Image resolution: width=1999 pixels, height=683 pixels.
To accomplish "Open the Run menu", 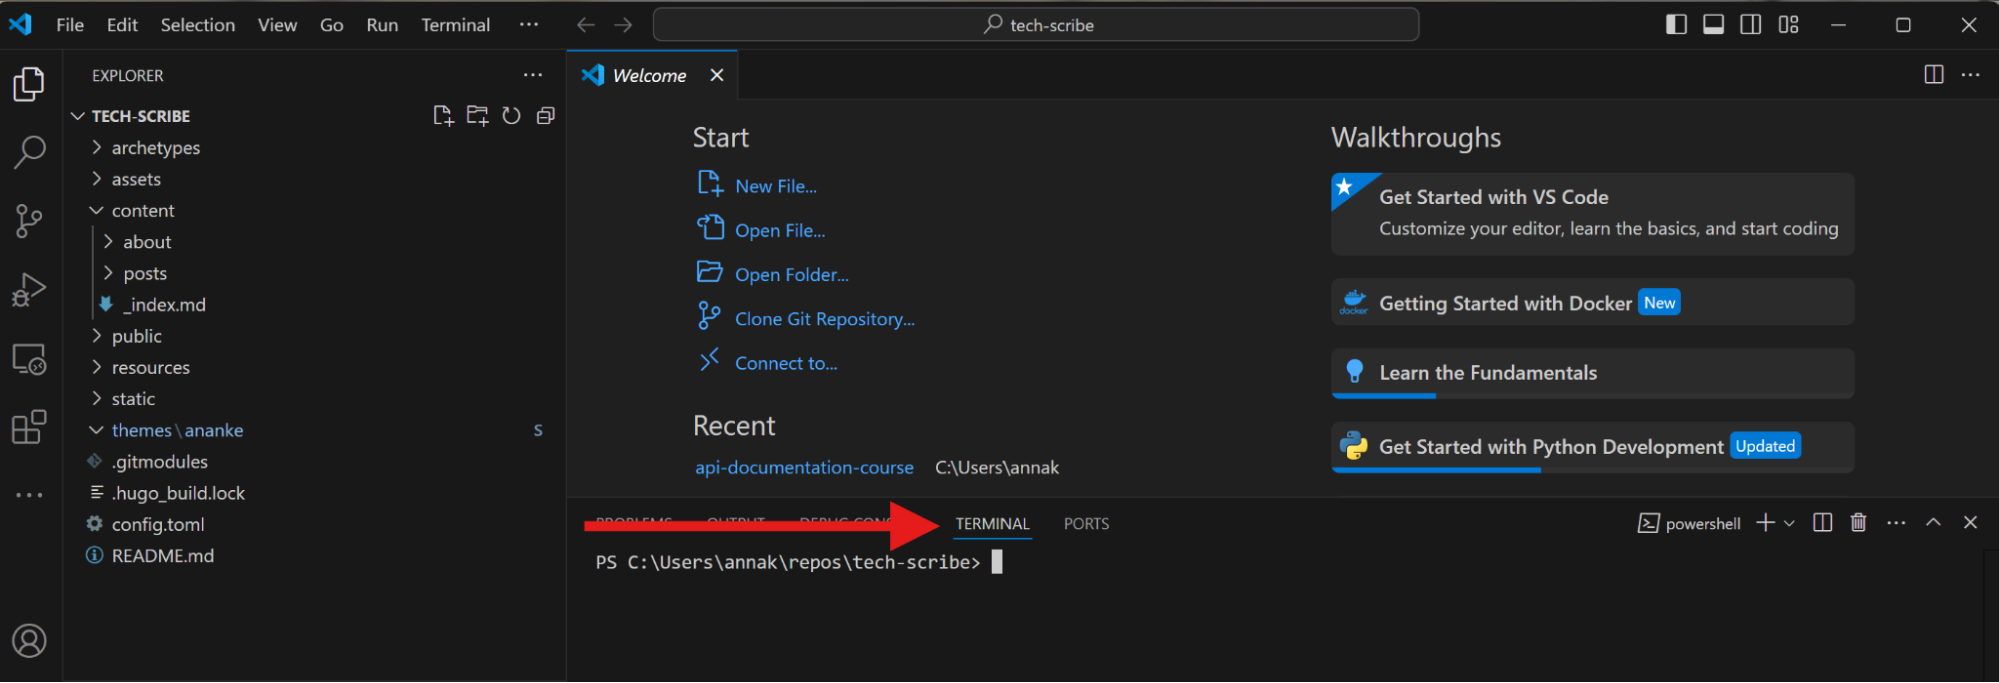I will (x=382, y=25).
